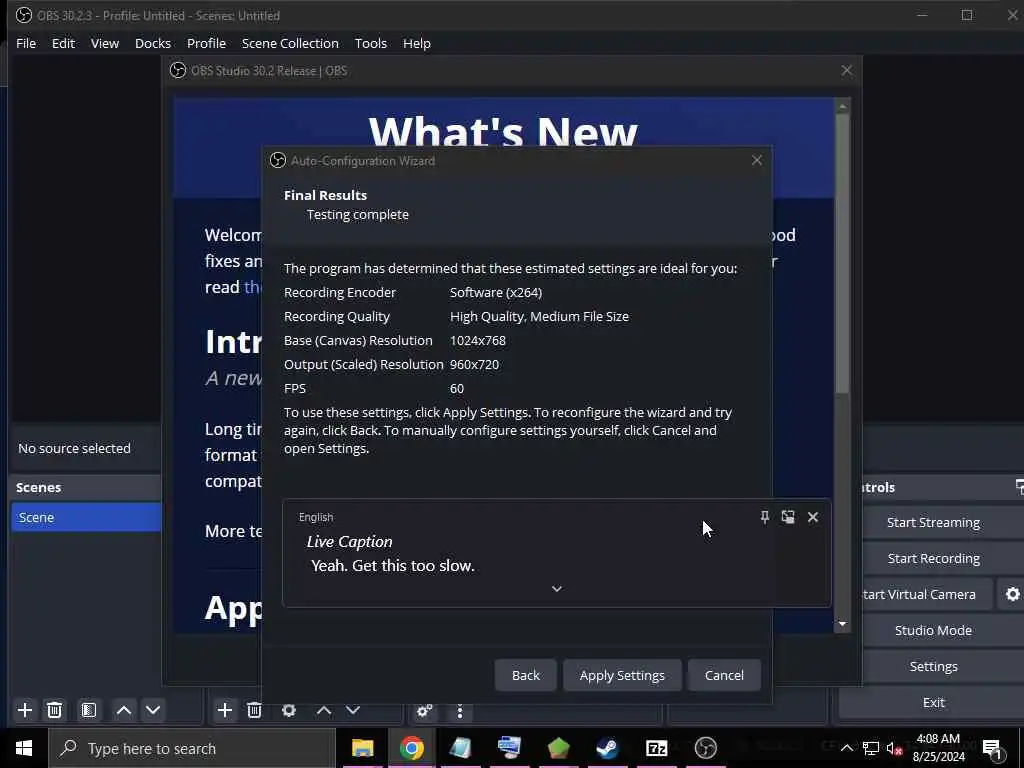Pop out Live Caption window icon
This screenshot has height=768, width=1024.
788,517
